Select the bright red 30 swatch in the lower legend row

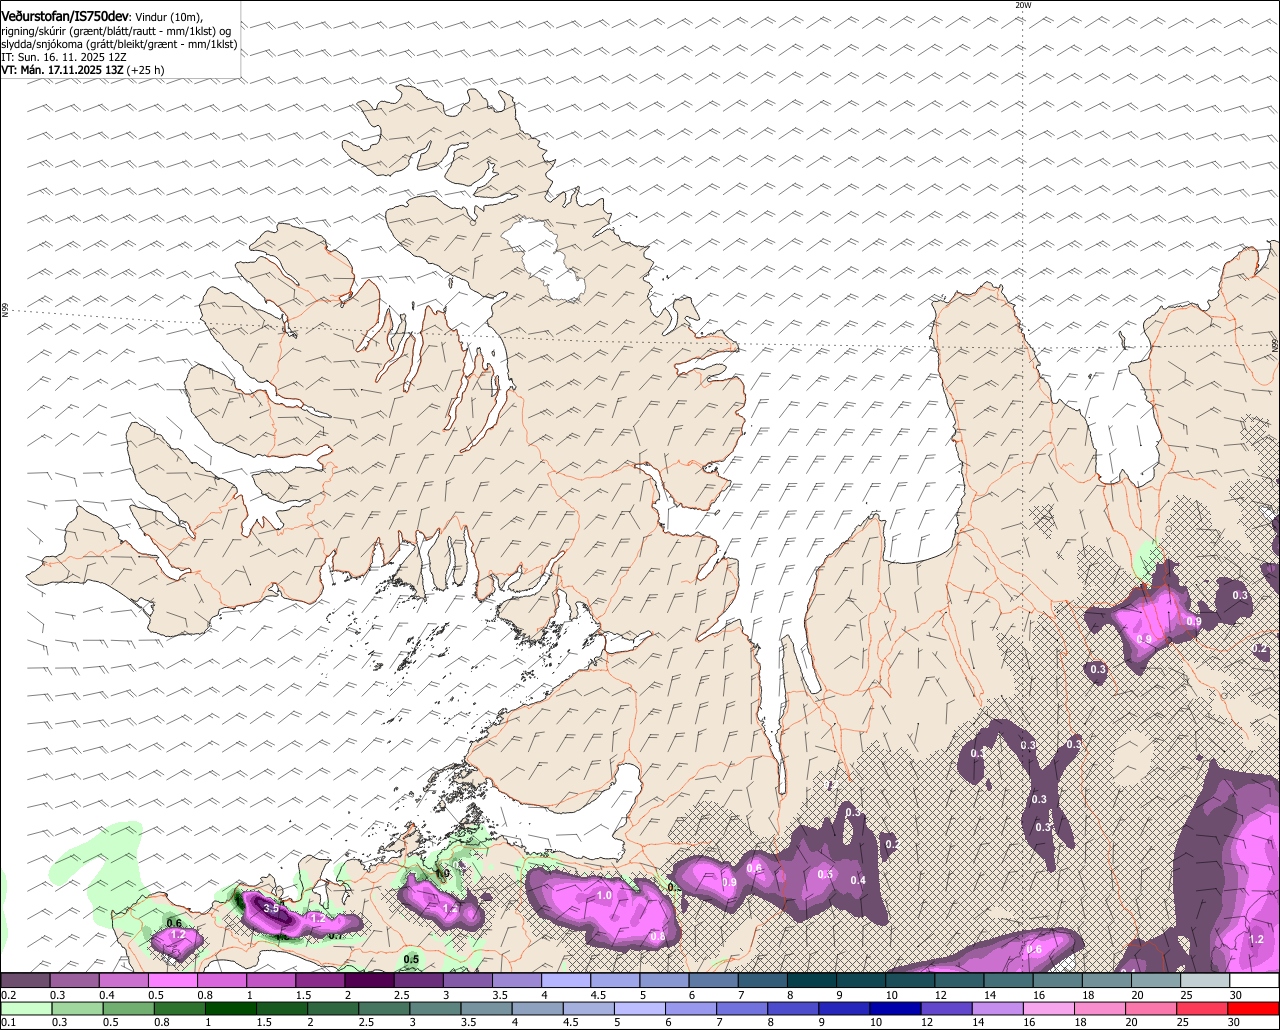[1255, 1008]
